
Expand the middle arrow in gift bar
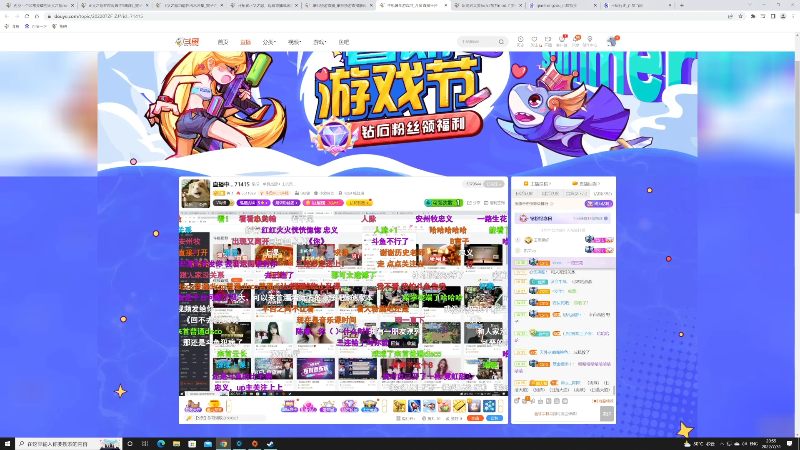[385, 406]
